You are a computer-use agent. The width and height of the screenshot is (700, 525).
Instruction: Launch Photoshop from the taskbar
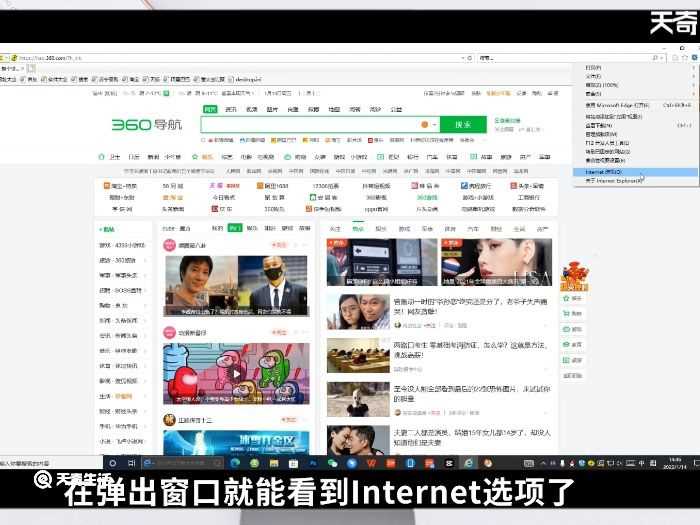click(x=313, y=463)
